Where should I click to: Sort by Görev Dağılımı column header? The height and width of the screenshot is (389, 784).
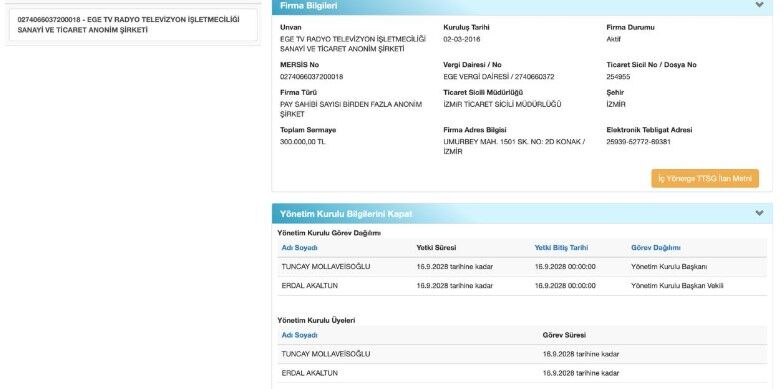click(656, 248)
